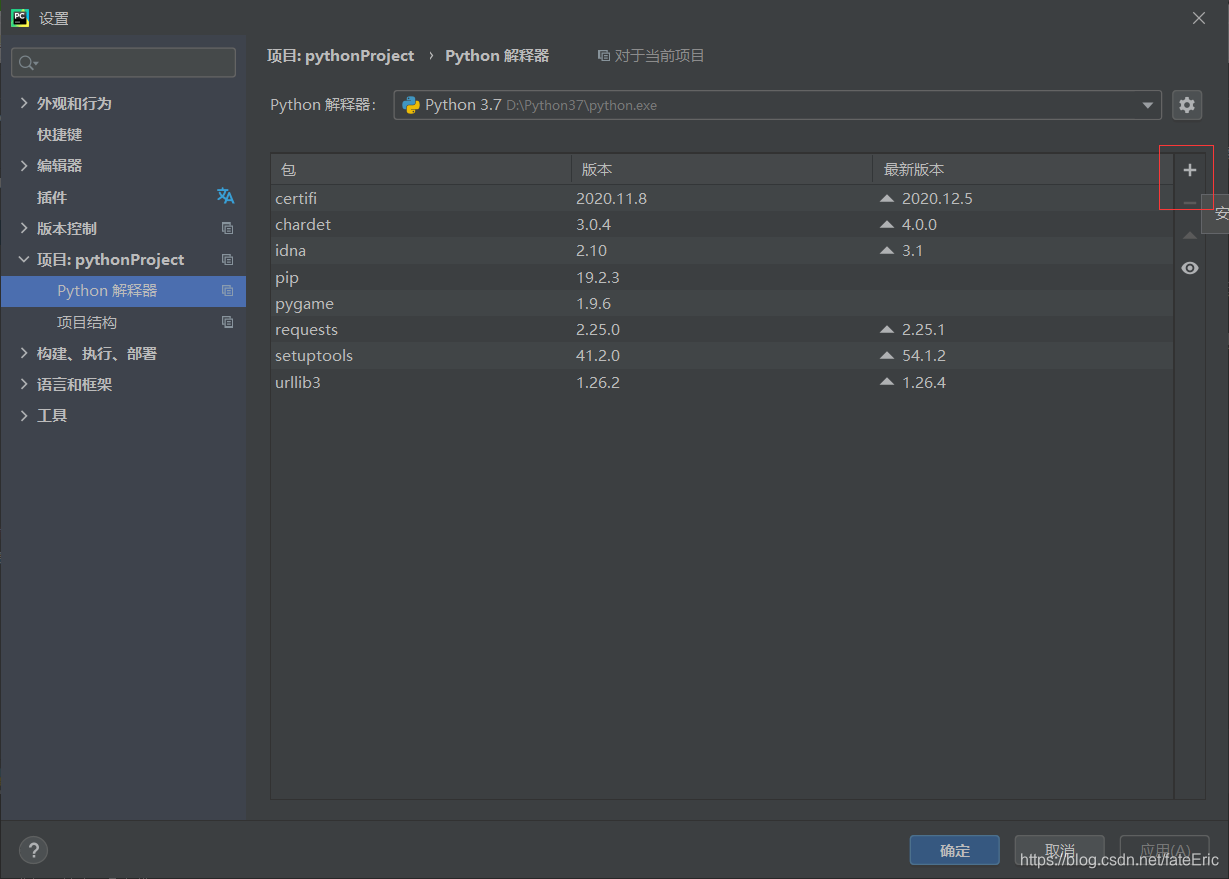
Task: Expand the 工具 section
Action: (x=24, y=415)
